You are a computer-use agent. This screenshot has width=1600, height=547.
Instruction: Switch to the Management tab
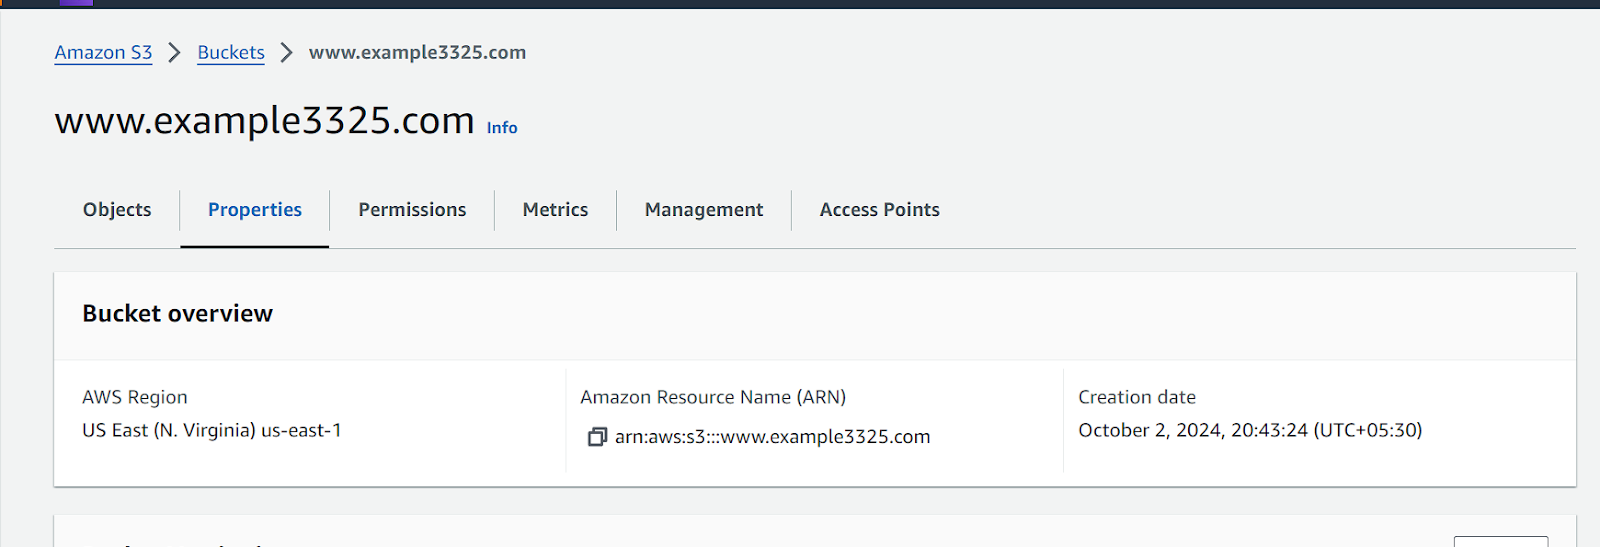coord(704,210)
